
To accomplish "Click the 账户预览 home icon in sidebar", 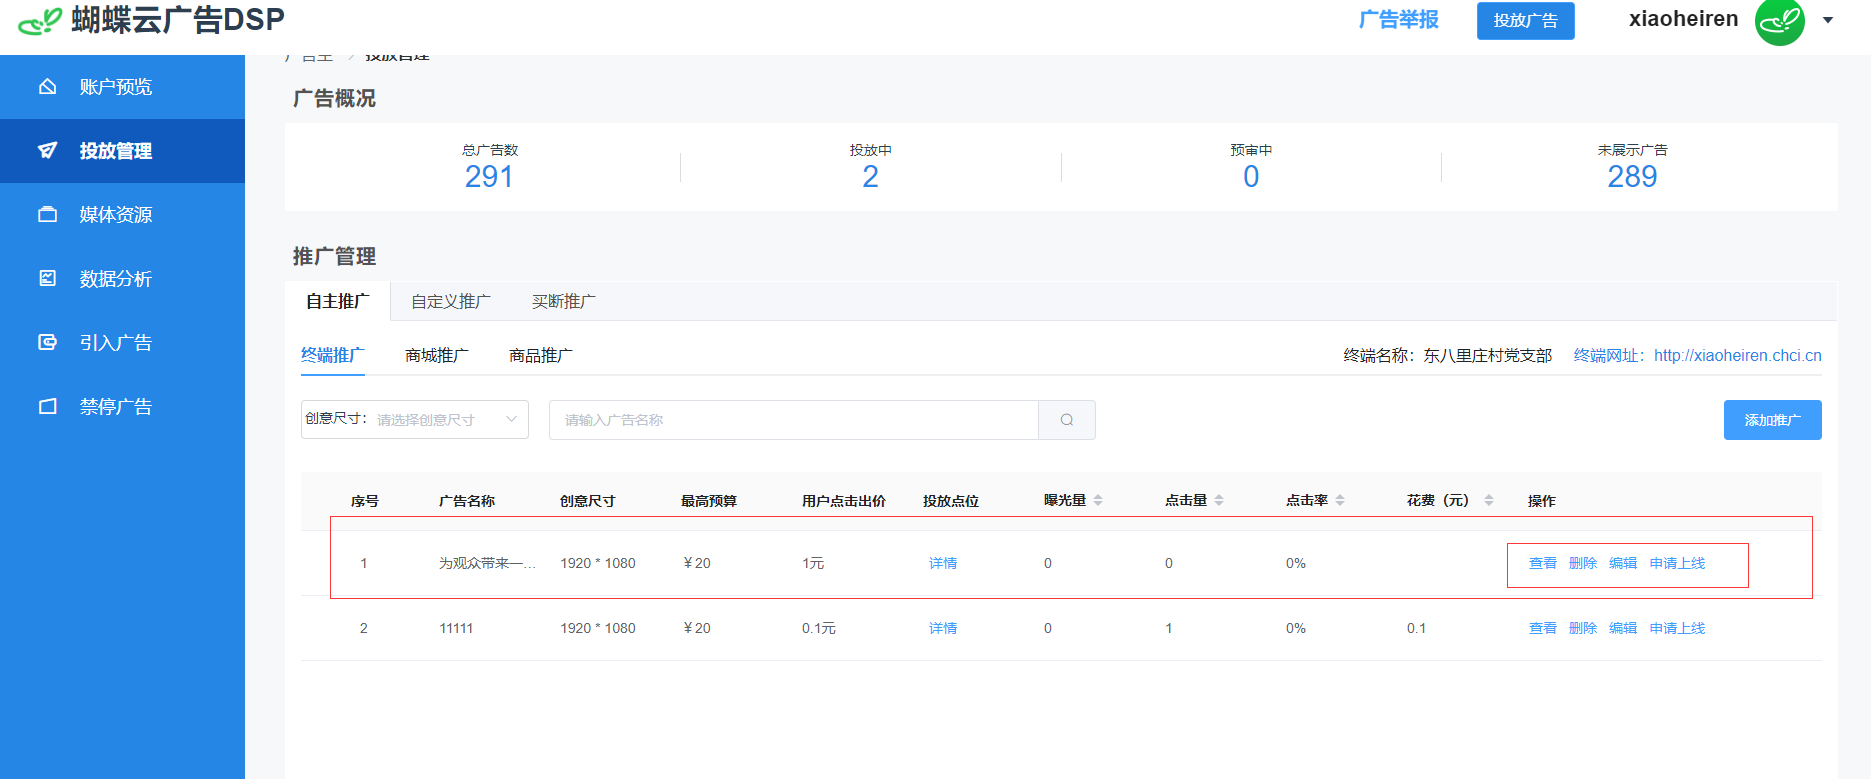I will (47, 87).
